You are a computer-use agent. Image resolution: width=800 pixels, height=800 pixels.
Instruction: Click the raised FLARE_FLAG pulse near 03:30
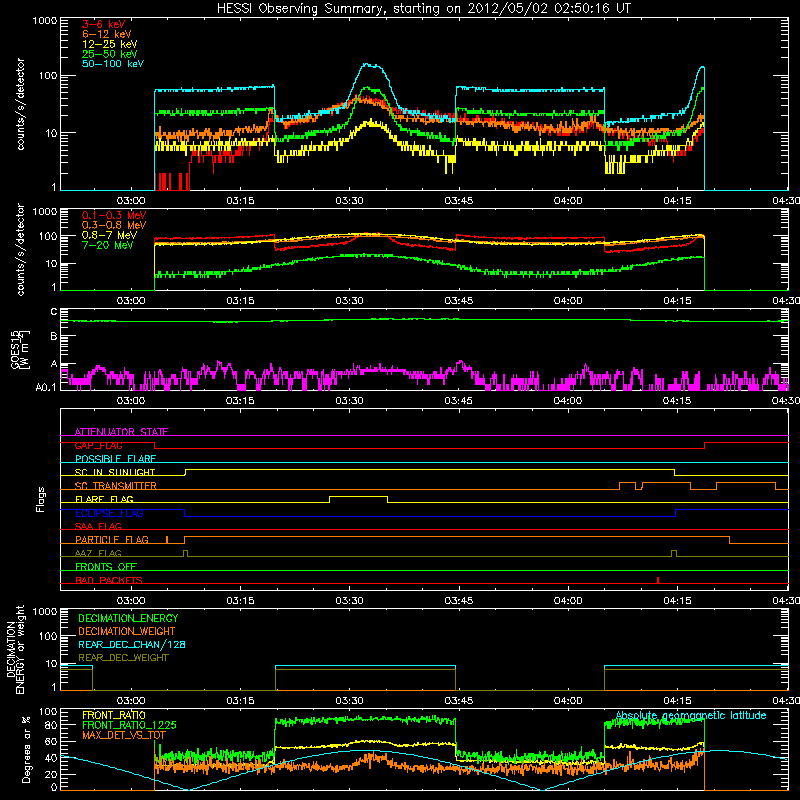pos(358,496)
